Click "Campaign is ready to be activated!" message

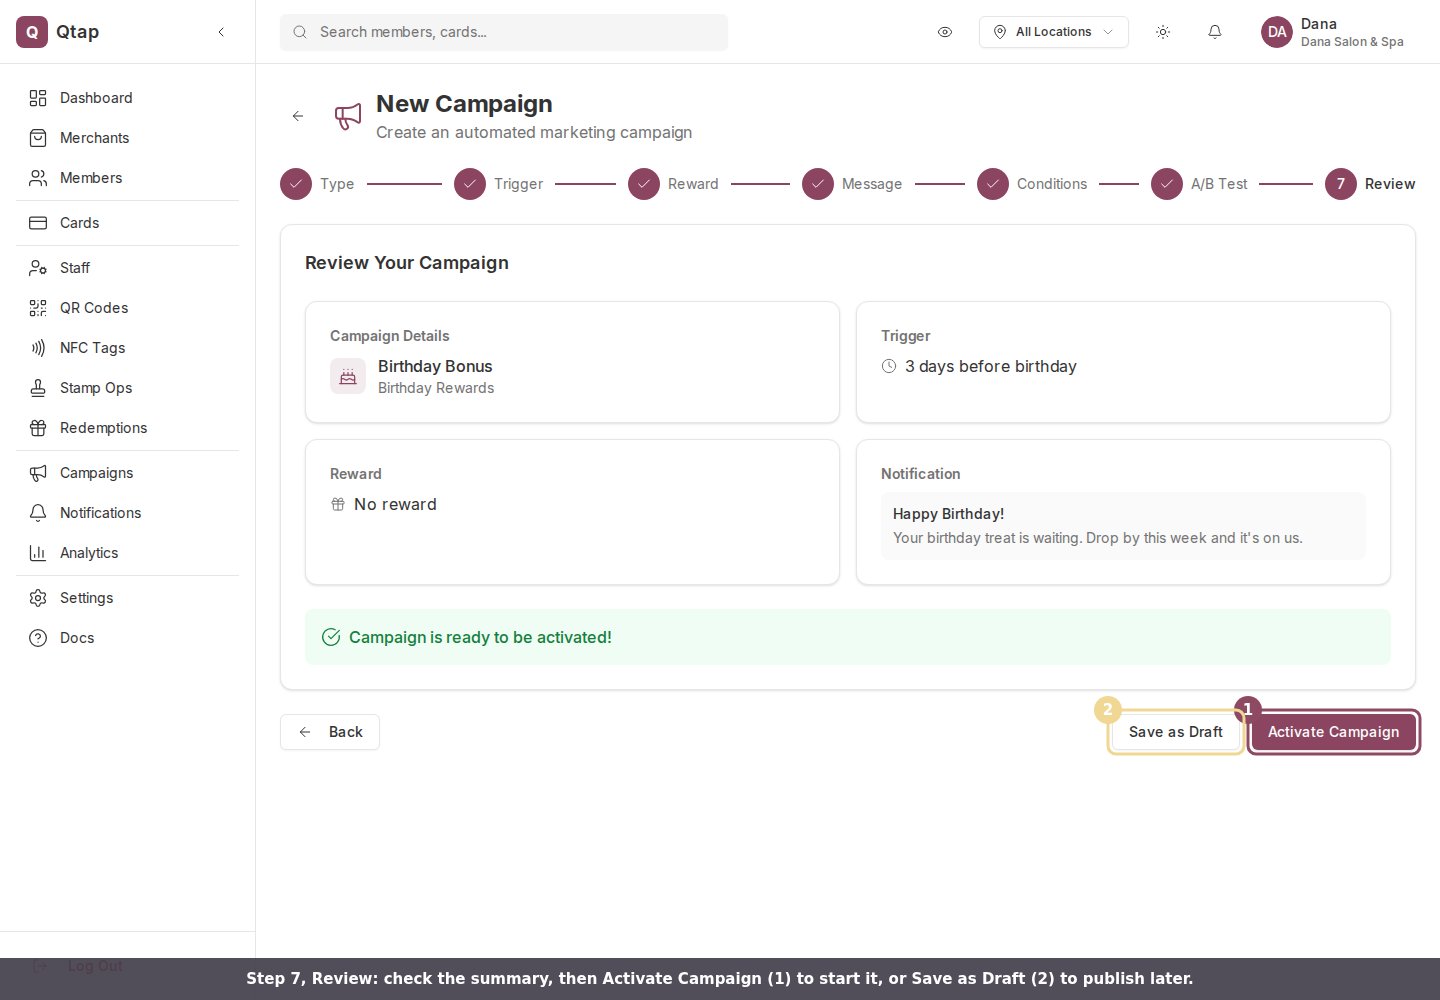click(x=480, y=637)
